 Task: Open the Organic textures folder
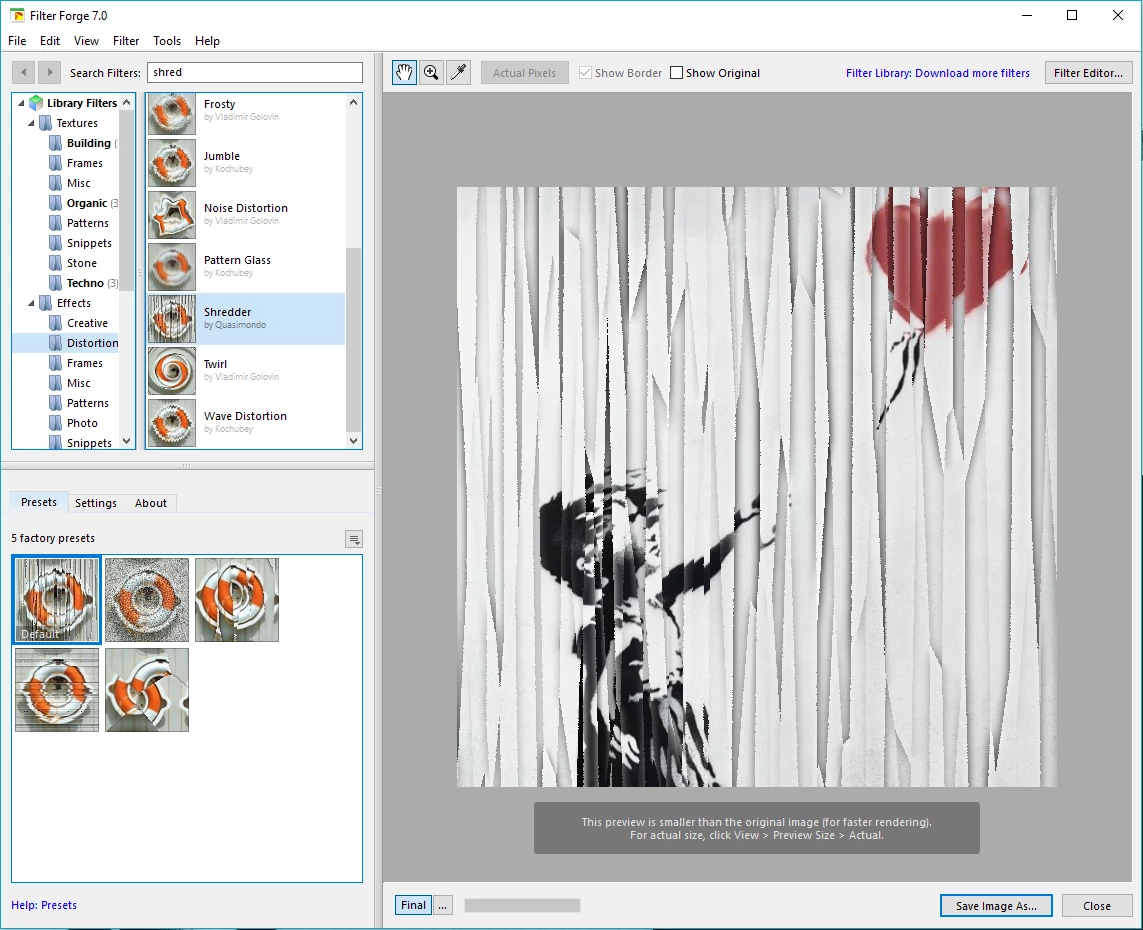(83, 203)
